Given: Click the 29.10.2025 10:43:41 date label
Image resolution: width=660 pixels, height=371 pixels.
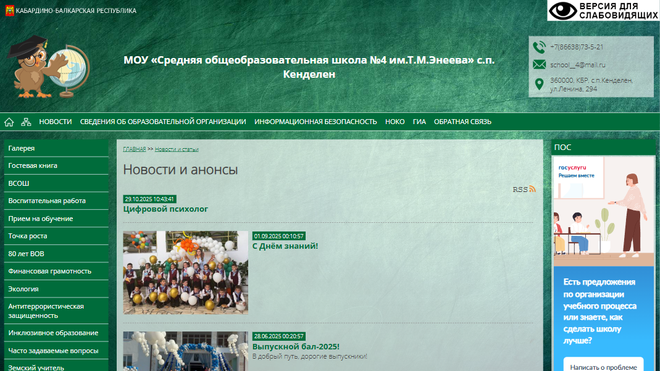Looking at the screenshot, I should point(149,199).
